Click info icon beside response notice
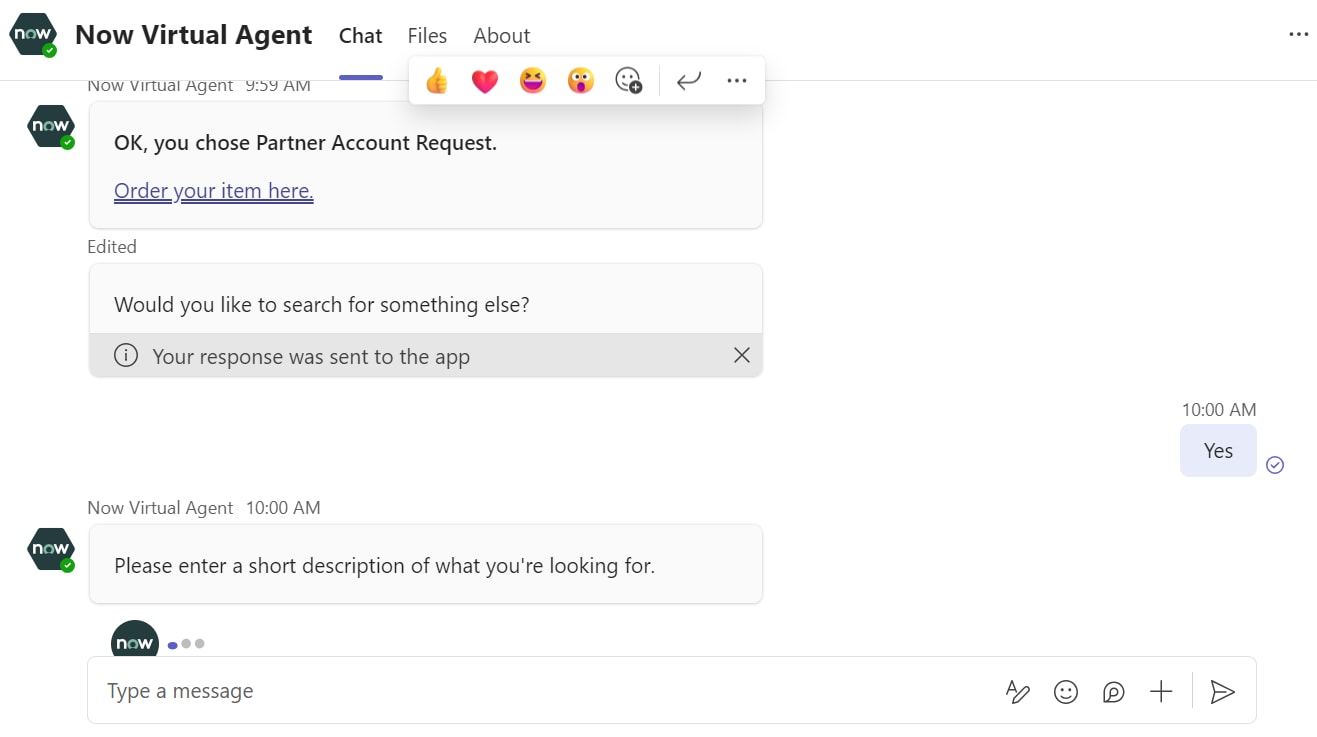Viewport: 1317px width, 737px height. 126,355
